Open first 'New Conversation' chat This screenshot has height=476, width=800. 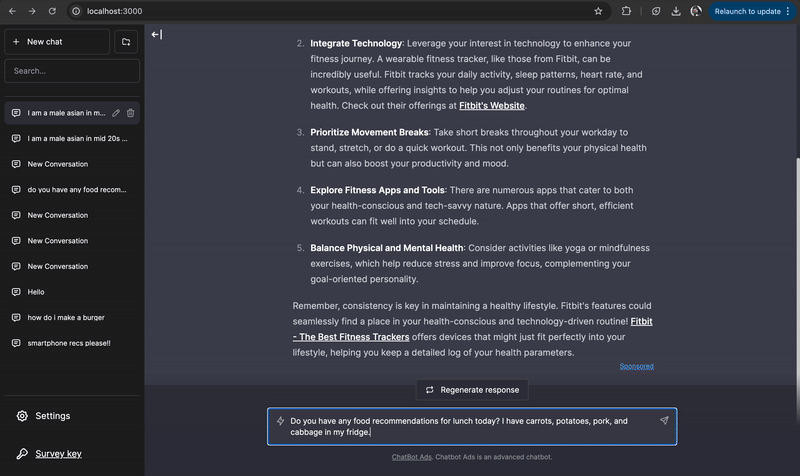[72, 164]
